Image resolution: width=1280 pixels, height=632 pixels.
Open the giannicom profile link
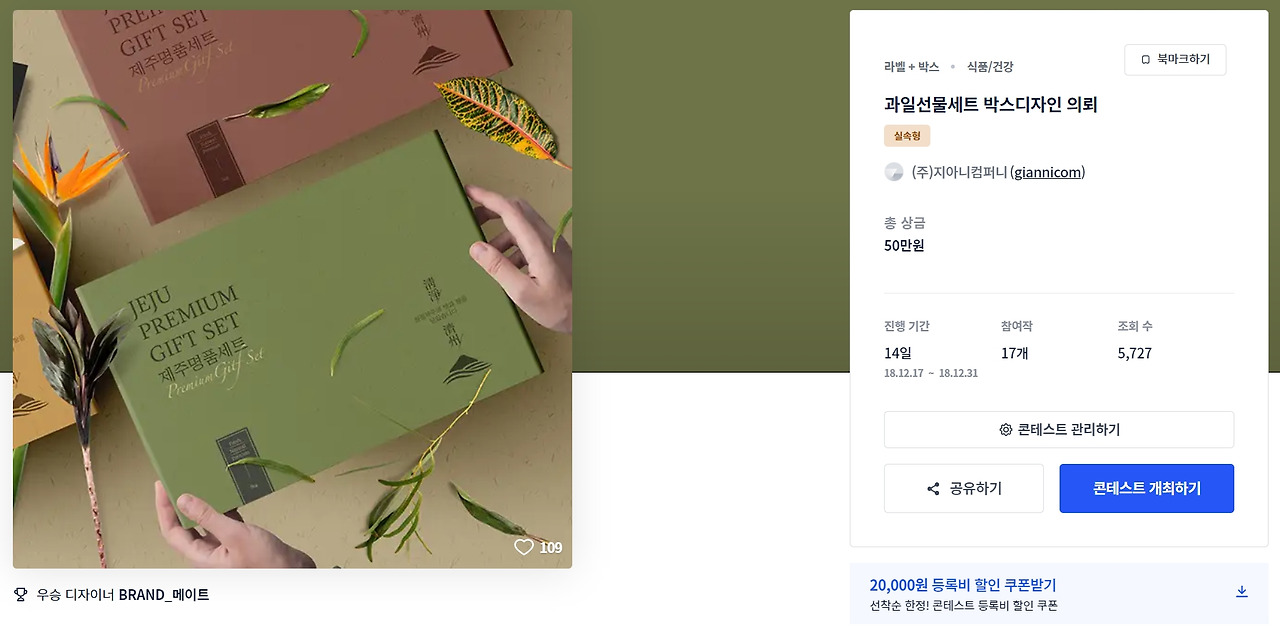click(1048, 172)
